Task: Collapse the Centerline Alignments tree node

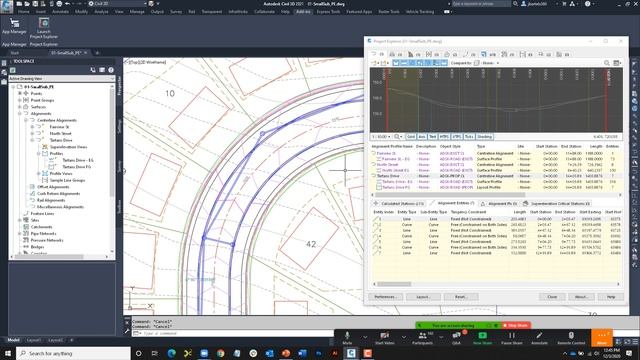Action: pos(26,120)
